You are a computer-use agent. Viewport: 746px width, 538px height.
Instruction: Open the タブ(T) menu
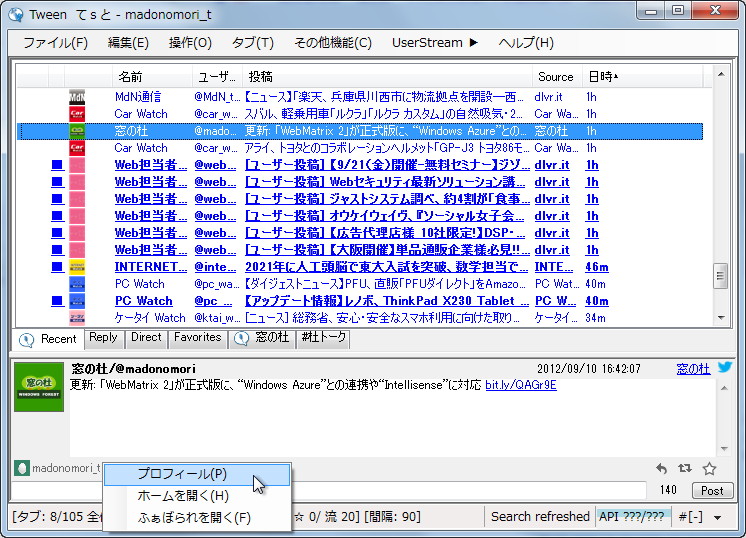252,43
